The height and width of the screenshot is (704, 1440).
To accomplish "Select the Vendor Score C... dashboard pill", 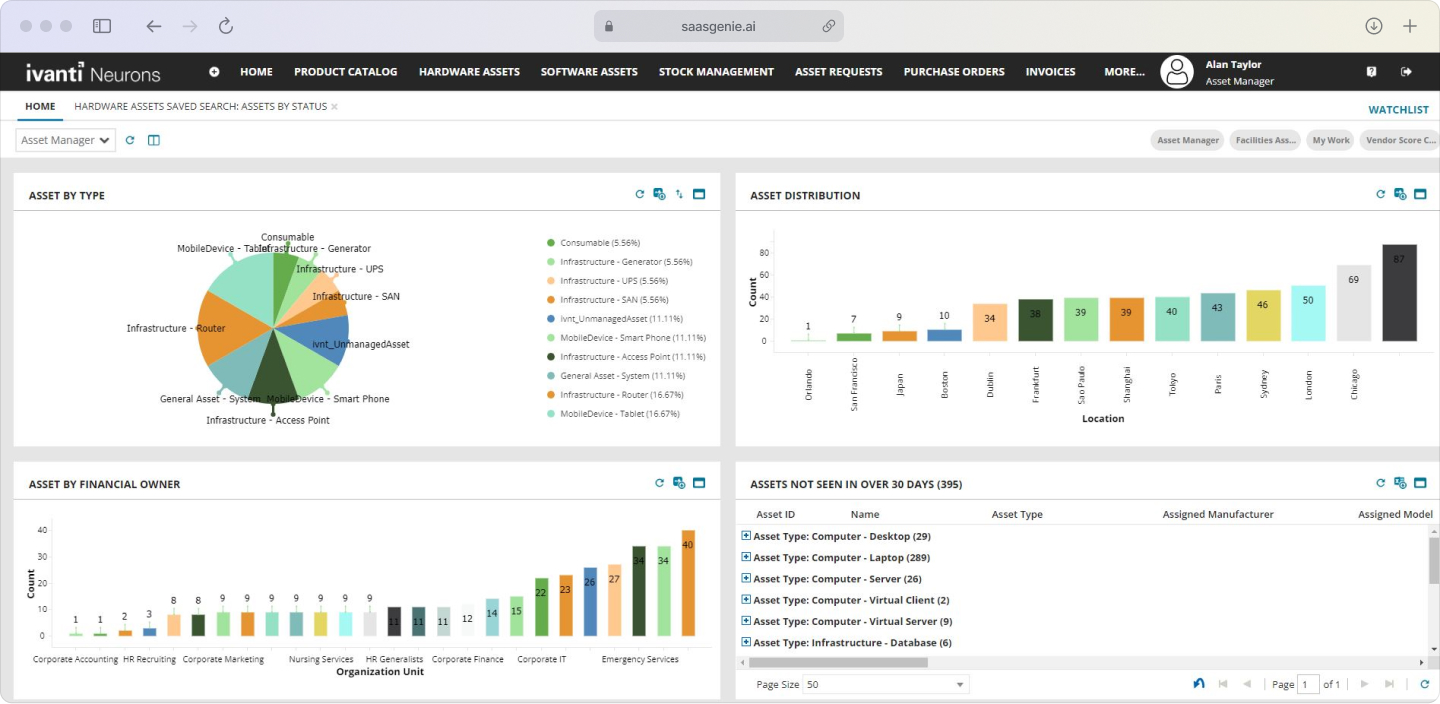I will coord(1400,140).
